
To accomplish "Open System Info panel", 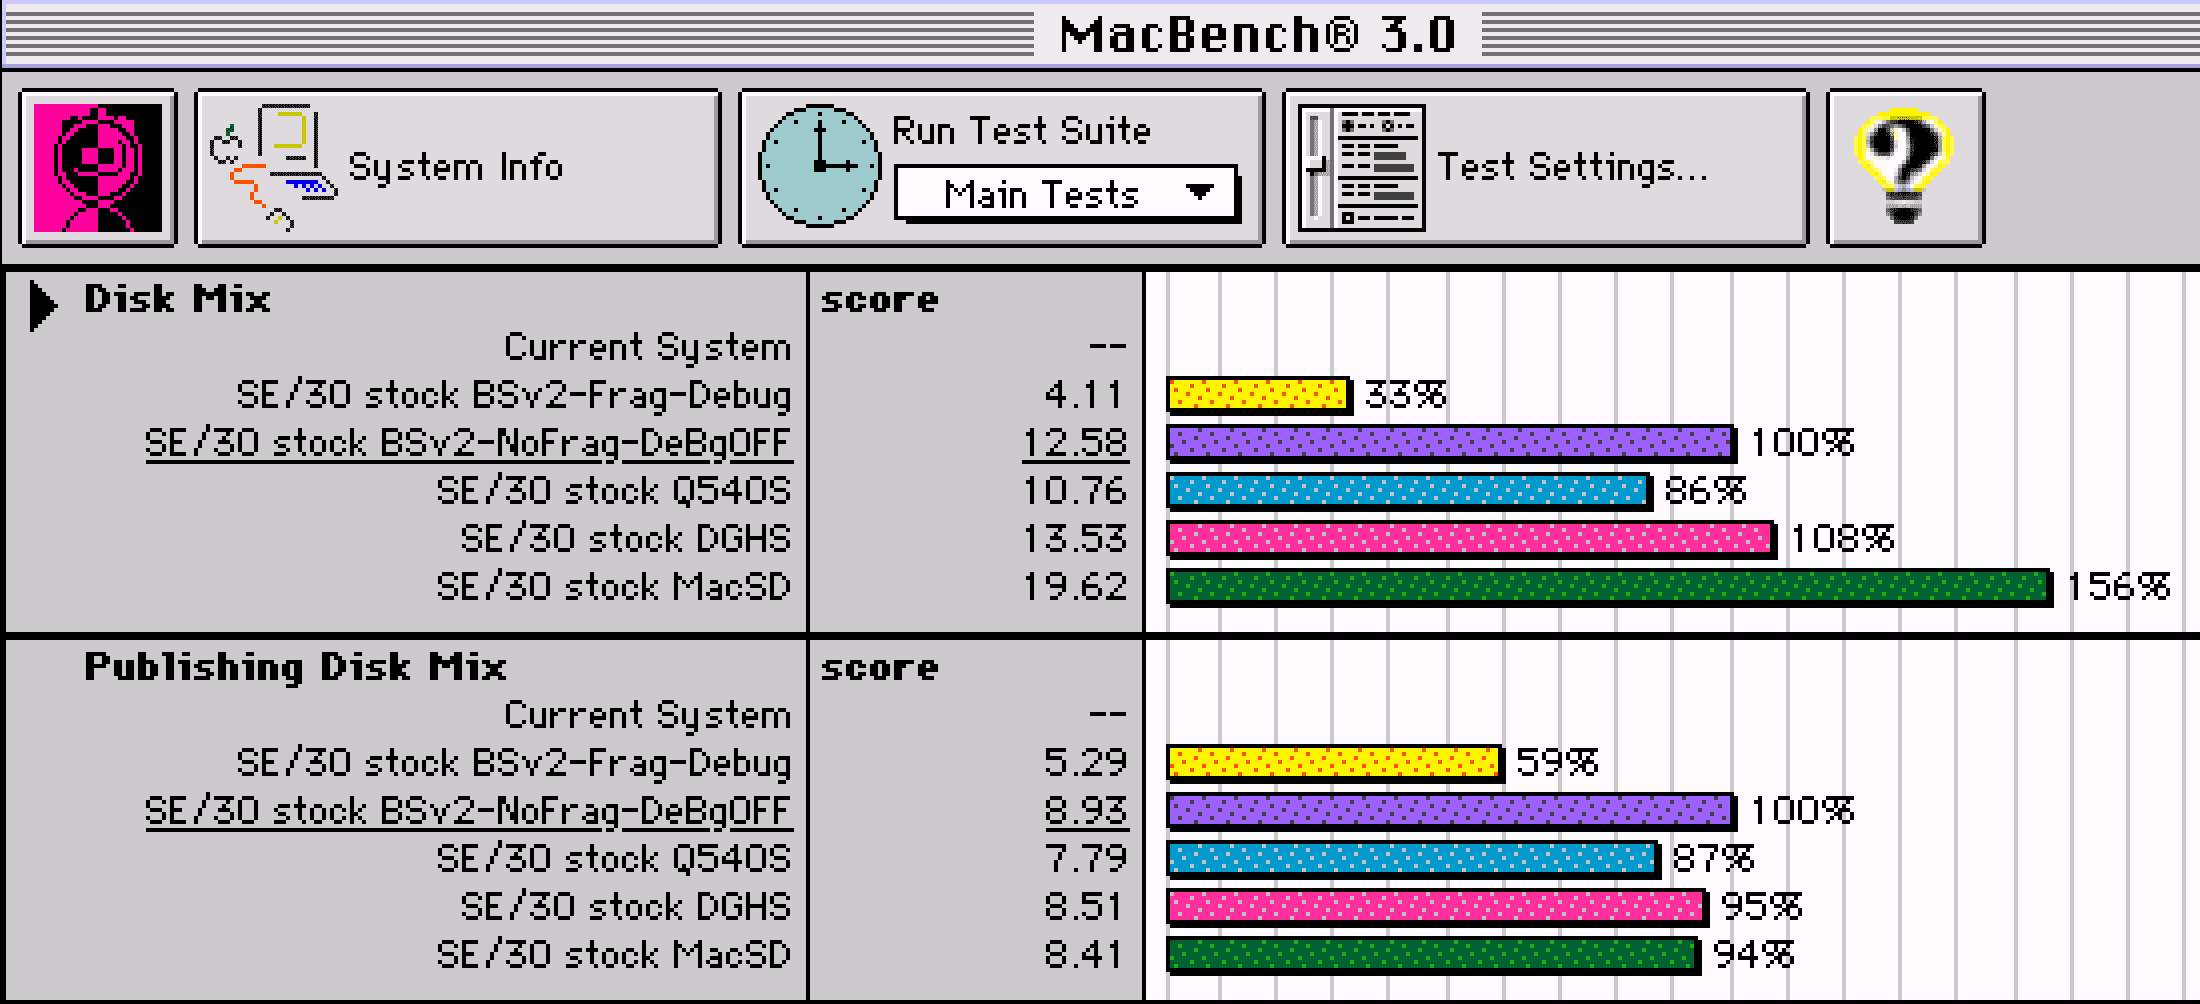I will (x=458, y=167).
